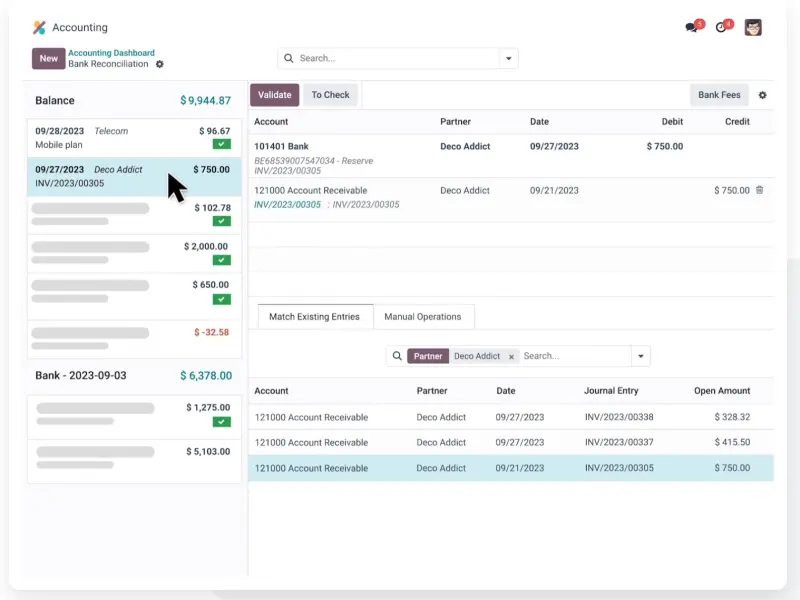
Task: Click the Odoo Accounting app logo
Action: (39, 28)
